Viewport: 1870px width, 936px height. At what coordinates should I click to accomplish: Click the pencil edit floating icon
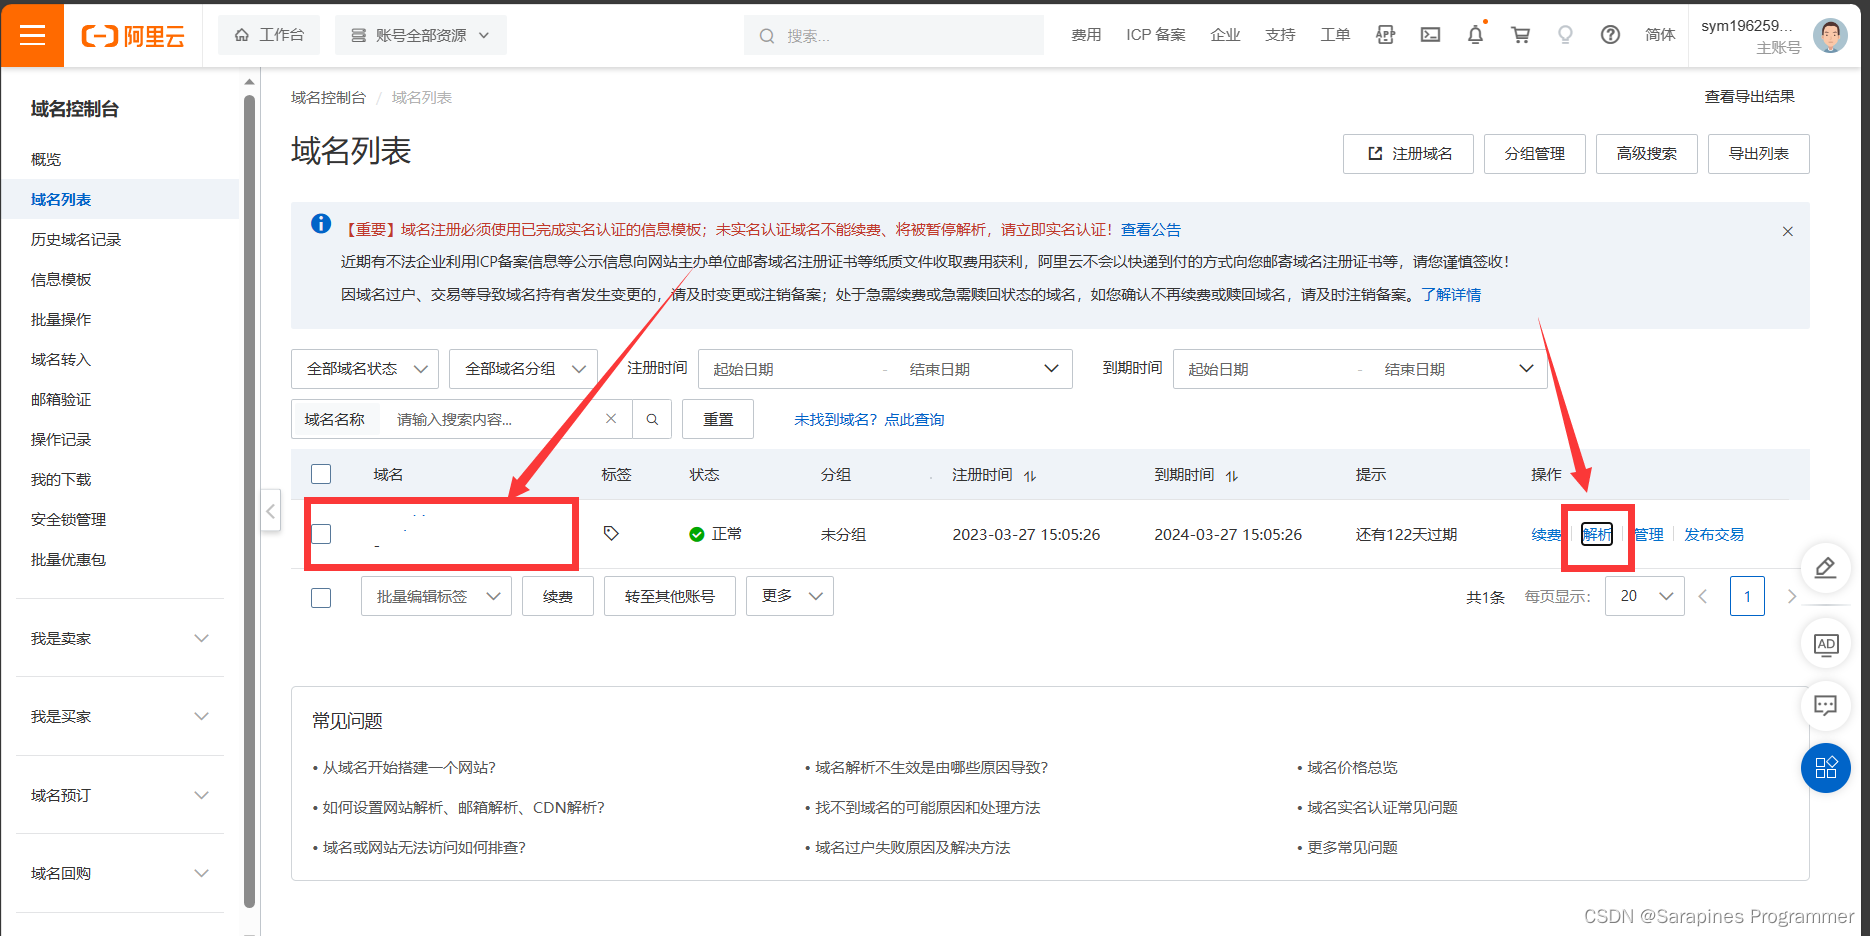(1826, 568)
